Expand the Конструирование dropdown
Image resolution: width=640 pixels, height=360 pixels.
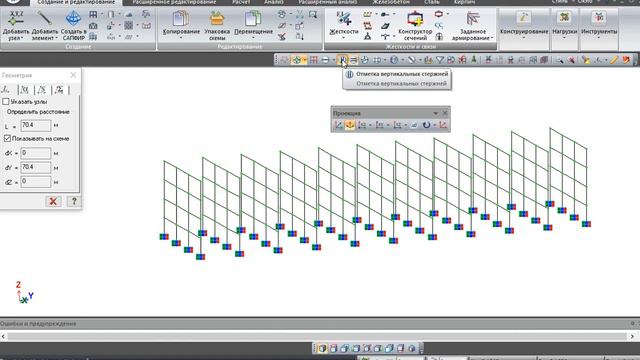pyautogui.click(x=524, y=38)
